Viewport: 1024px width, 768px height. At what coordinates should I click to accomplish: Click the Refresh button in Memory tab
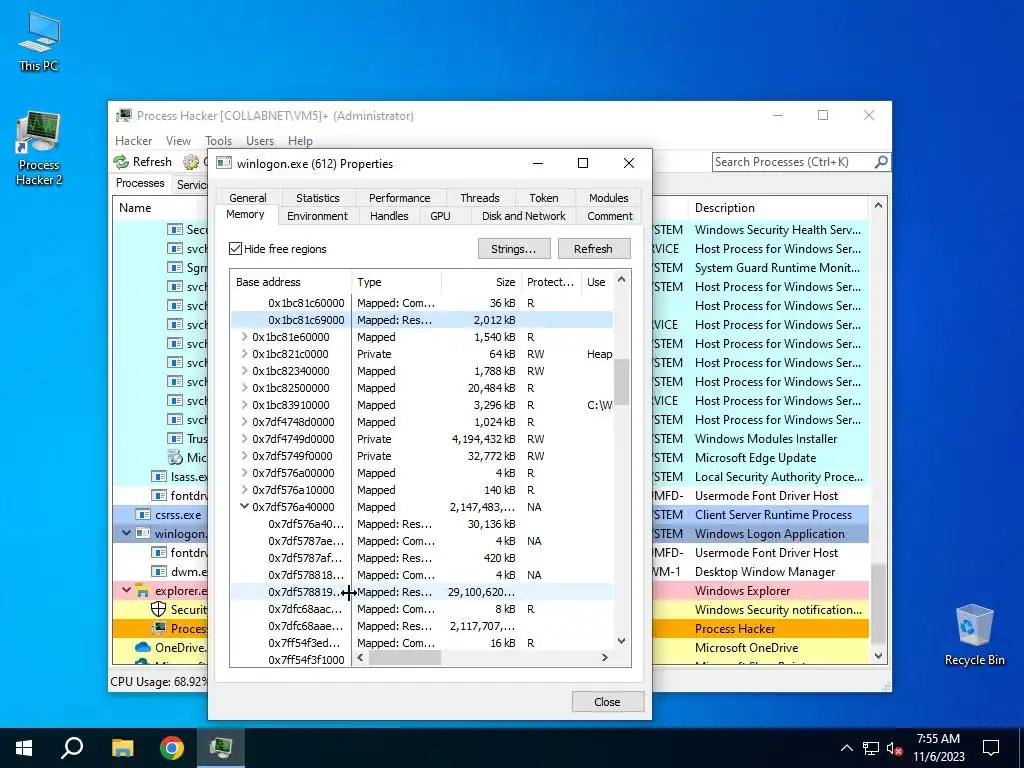point(593,249)
